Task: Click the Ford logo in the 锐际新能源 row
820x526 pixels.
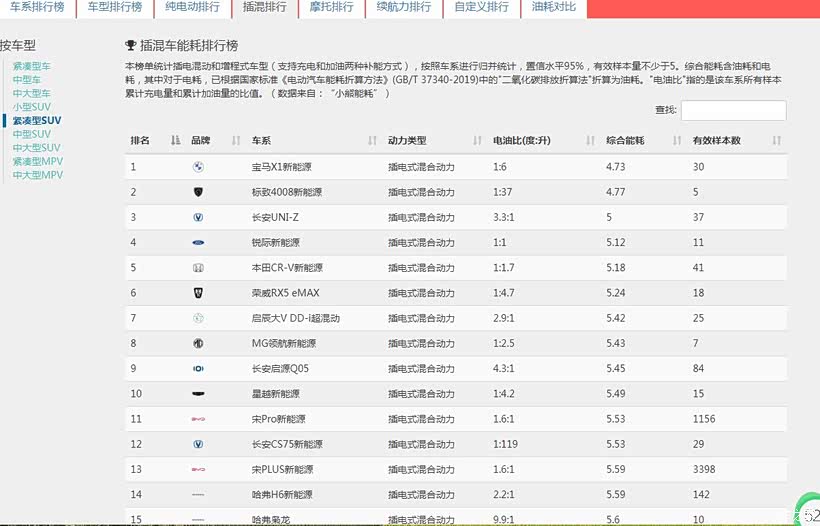Action: pyautogui.click(x=198, y=243)
